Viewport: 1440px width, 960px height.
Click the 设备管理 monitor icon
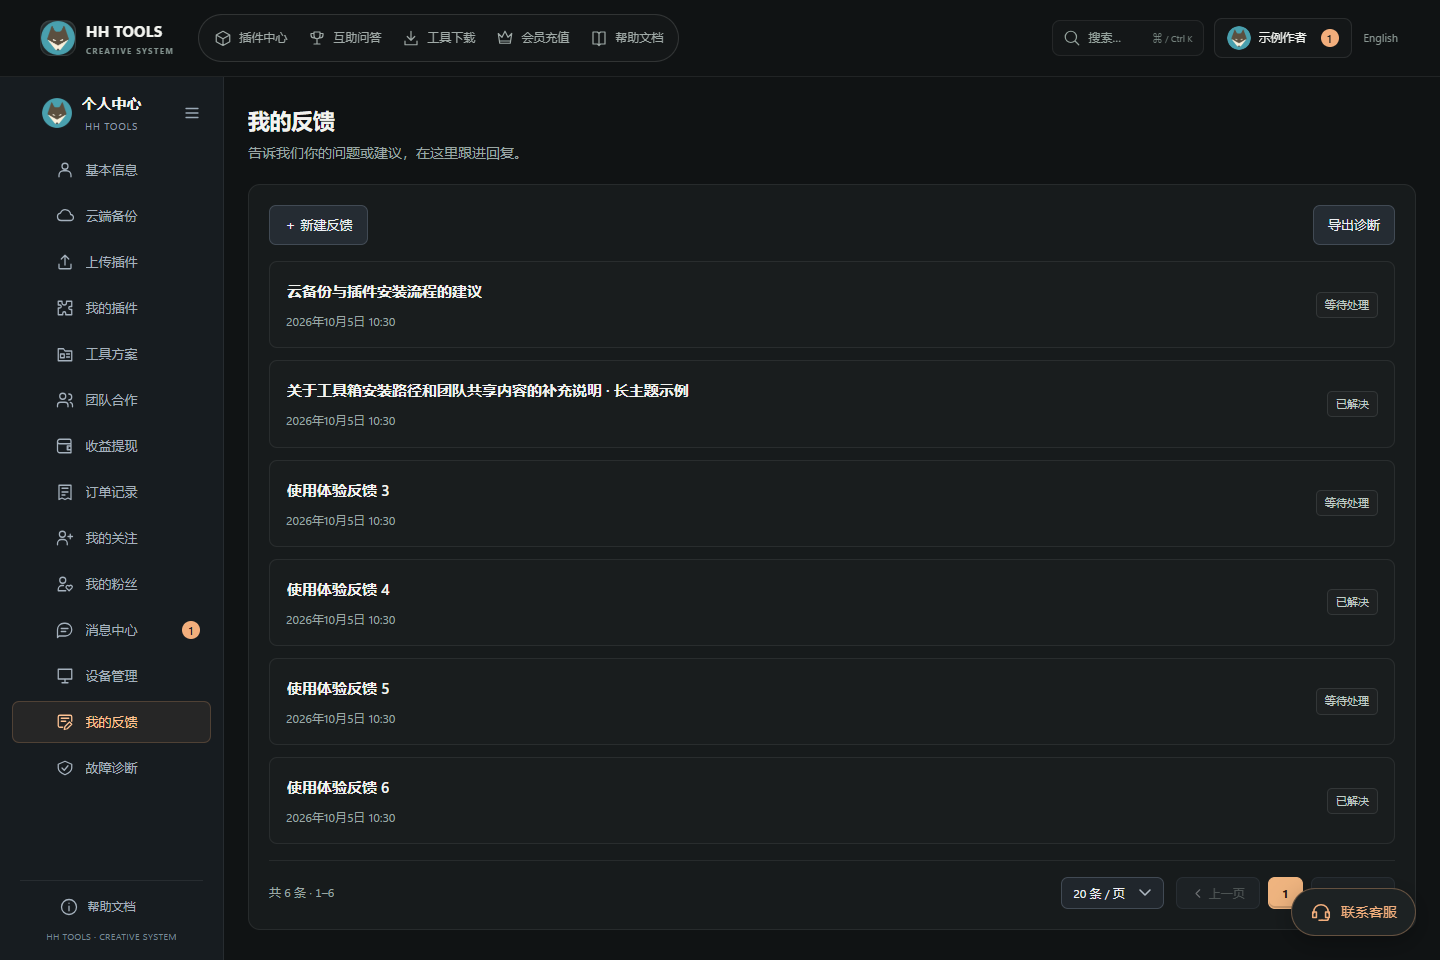point(65,676)
